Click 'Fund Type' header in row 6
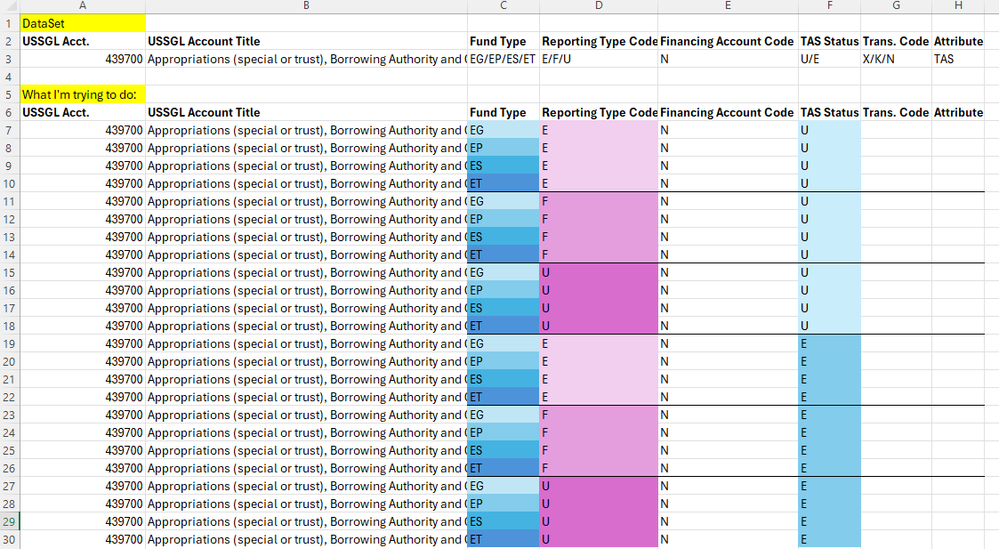This screenshot has width=999, height=549. (x=503, y=113)
